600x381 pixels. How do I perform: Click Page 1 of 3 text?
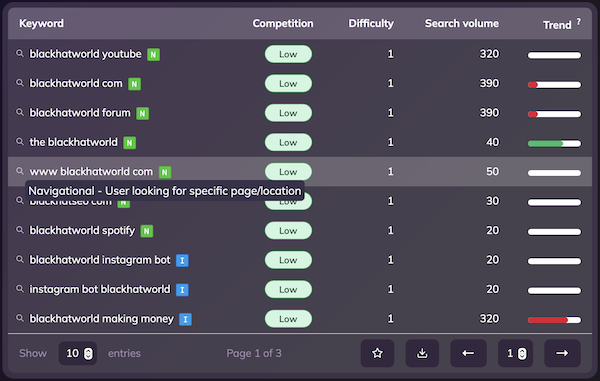point(254,353)
